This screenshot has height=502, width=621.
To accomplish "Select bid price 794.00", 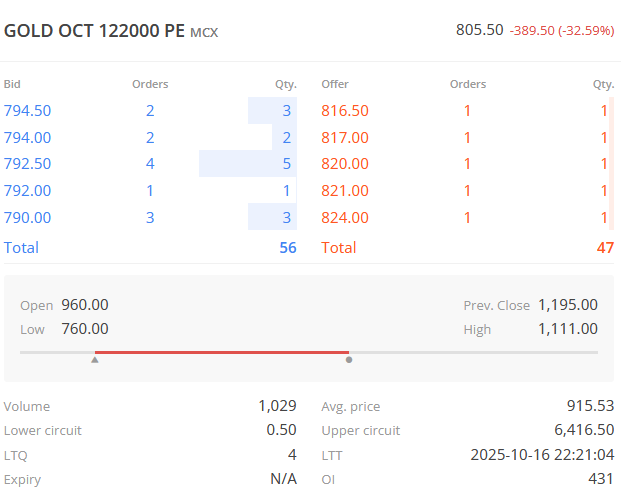I will coord(28,137).
